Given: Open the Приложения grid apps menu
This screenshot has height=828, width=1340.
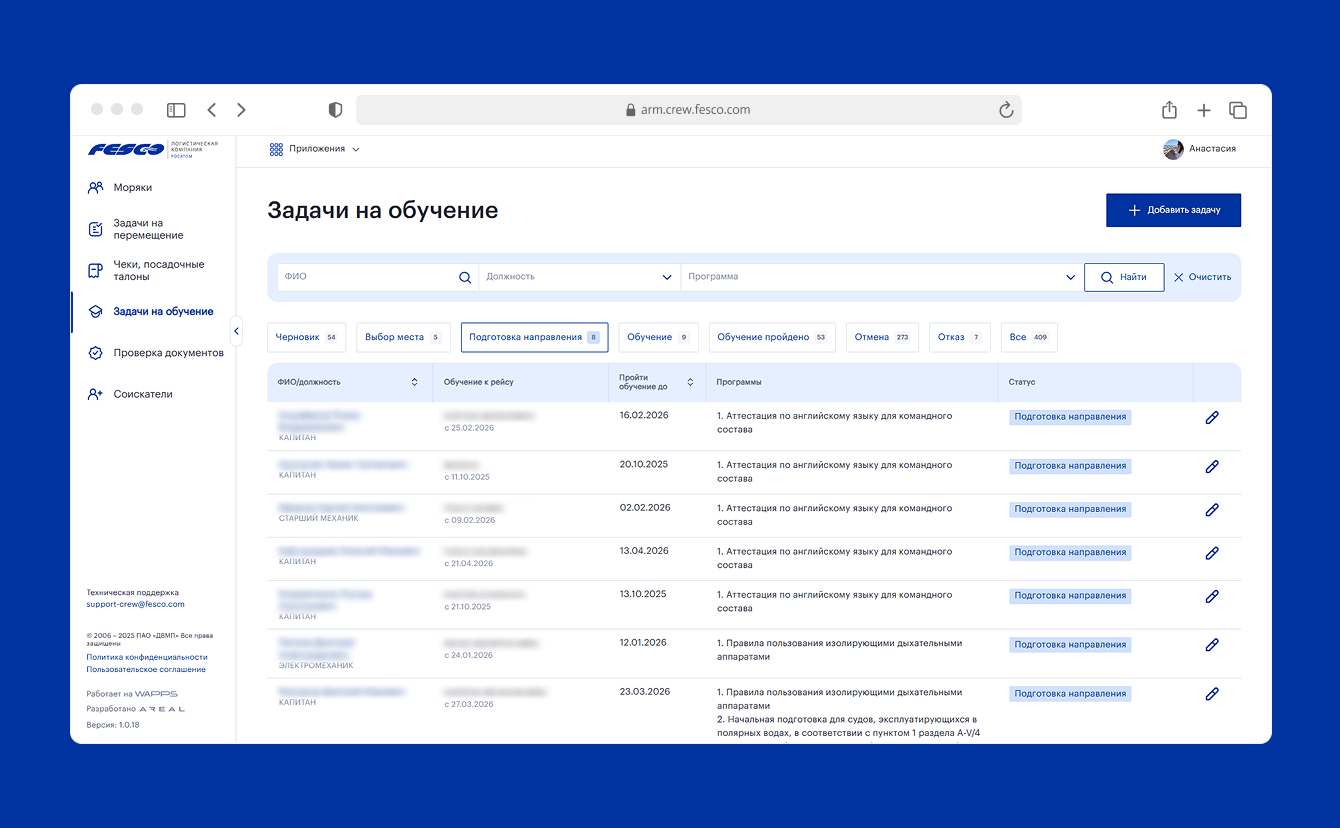Looking at the screenshot, I should click(x=314, y=149).
